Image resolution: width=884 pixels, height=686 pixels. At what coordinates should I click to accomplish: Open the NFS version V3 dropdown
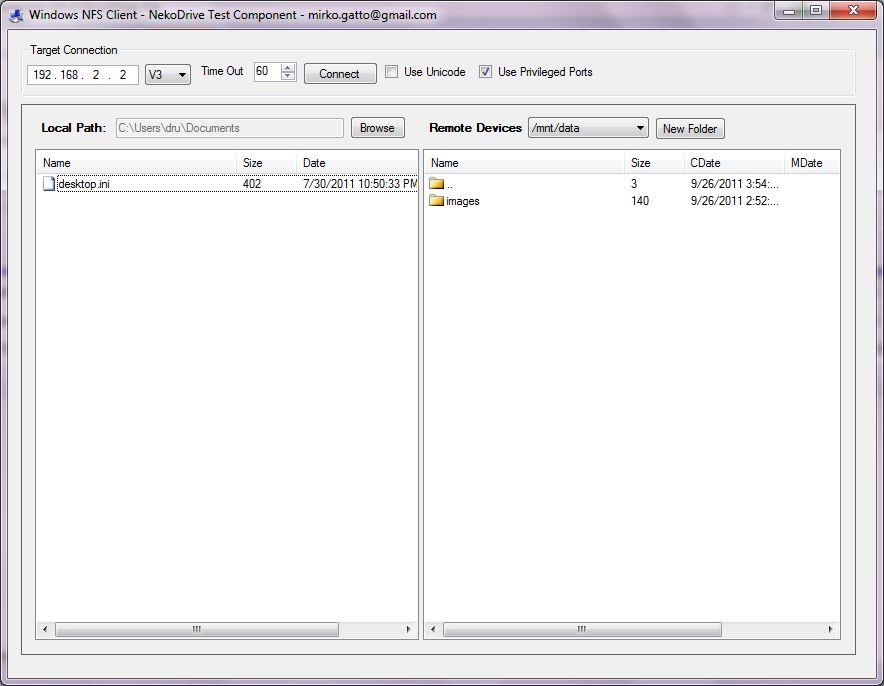(x=168, y=74)
